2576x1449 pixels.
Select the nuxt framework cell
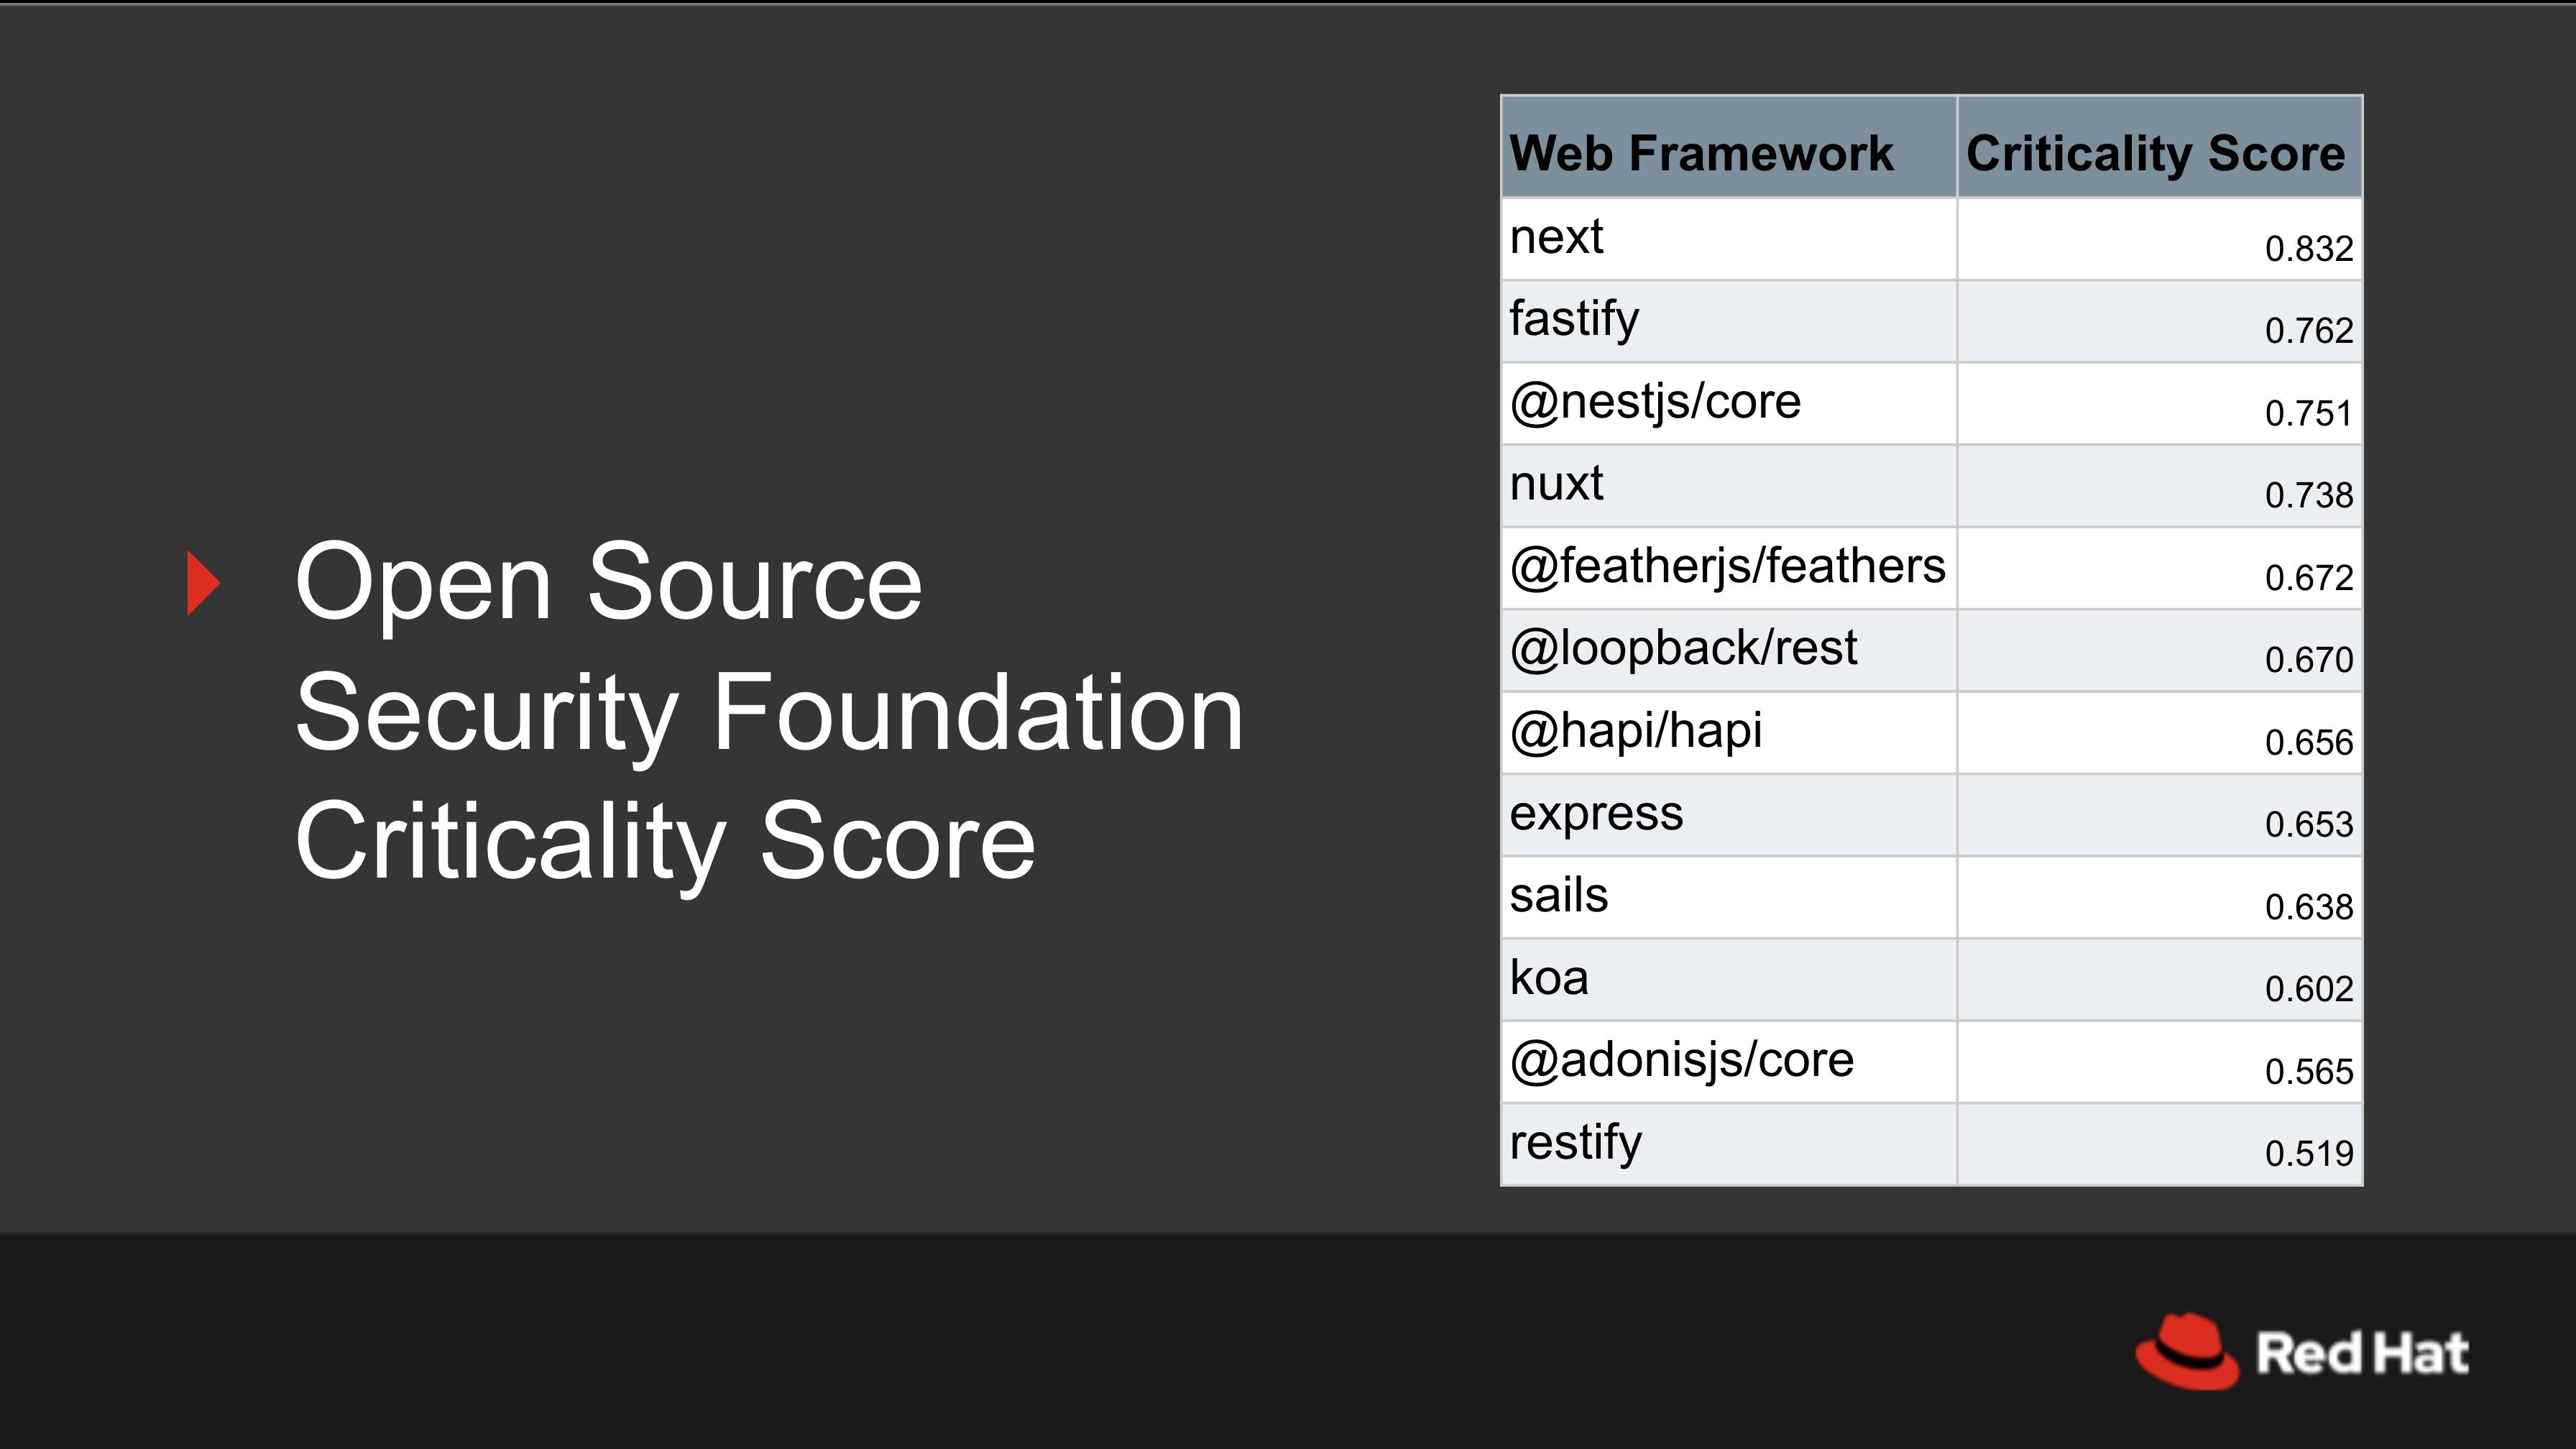[x=1557, y=485]
